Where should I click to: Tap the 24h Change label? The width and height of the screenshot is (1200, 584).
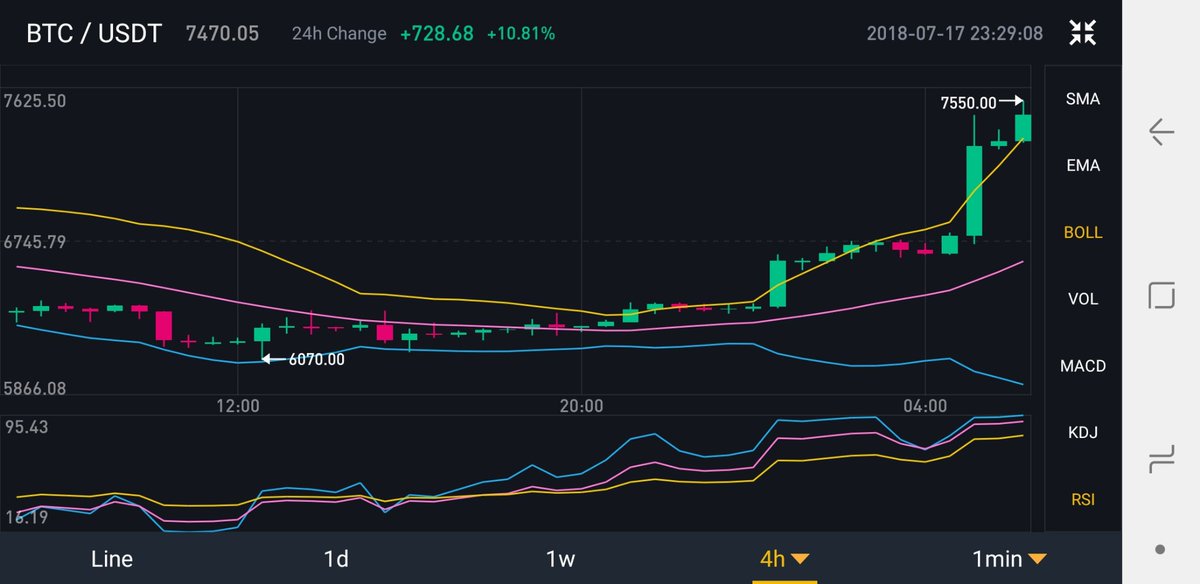coord(339,33)
